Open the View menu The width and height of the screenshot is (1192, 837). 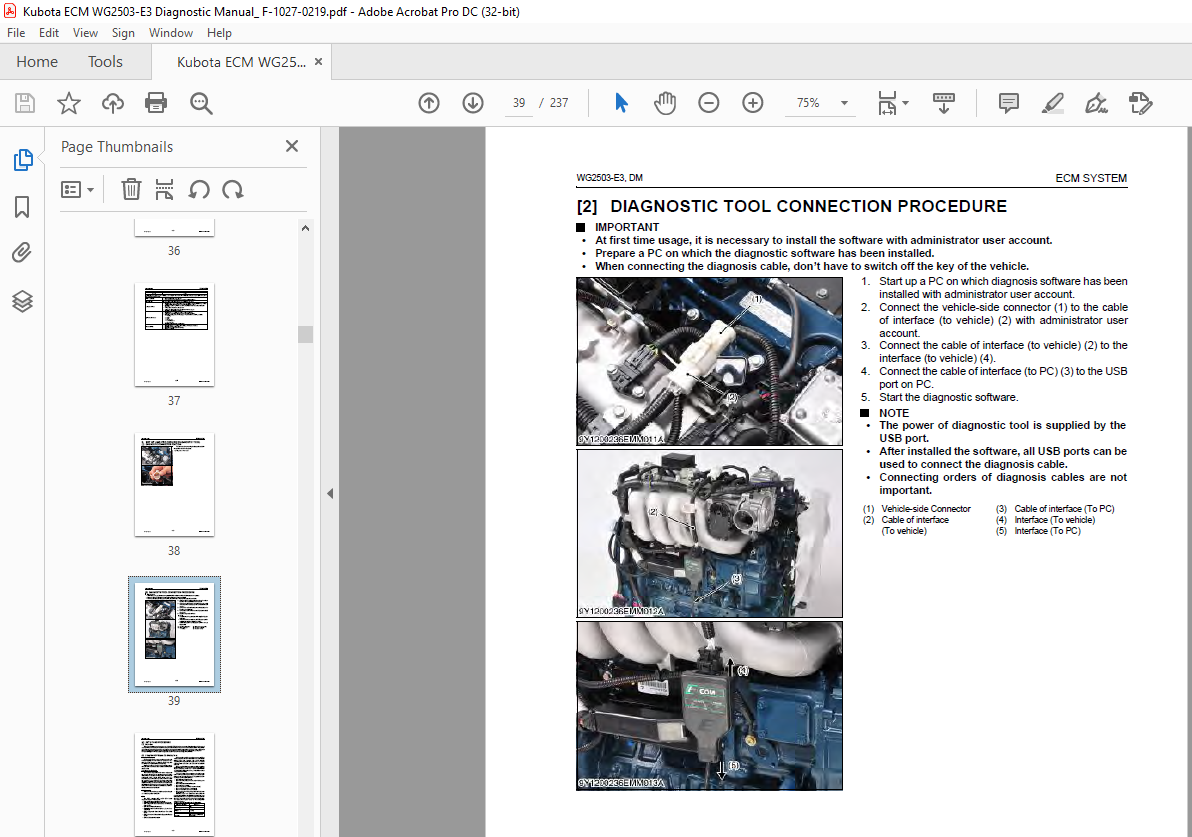tap(85, 33)
